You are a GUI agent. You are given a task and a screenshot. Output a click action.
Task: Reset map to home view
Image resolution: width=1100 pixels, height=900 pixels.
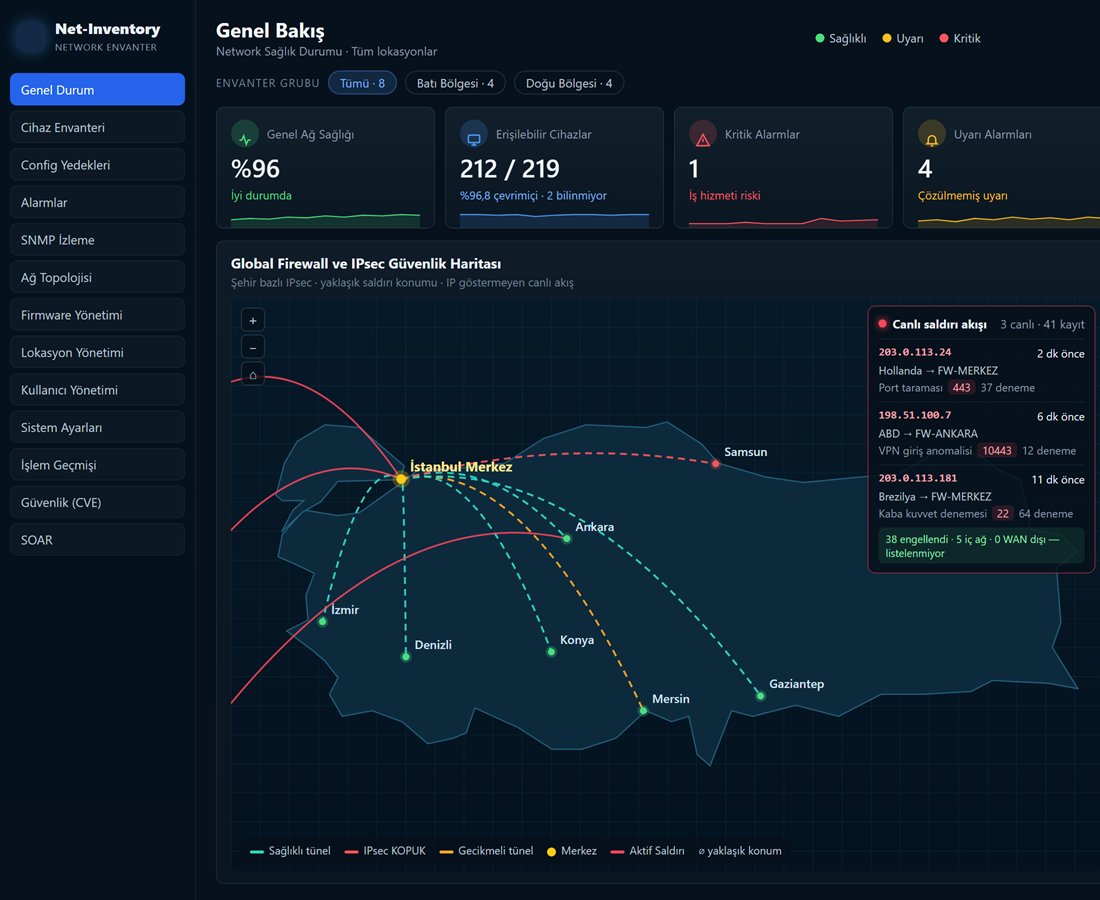click(x=253, y=375)
